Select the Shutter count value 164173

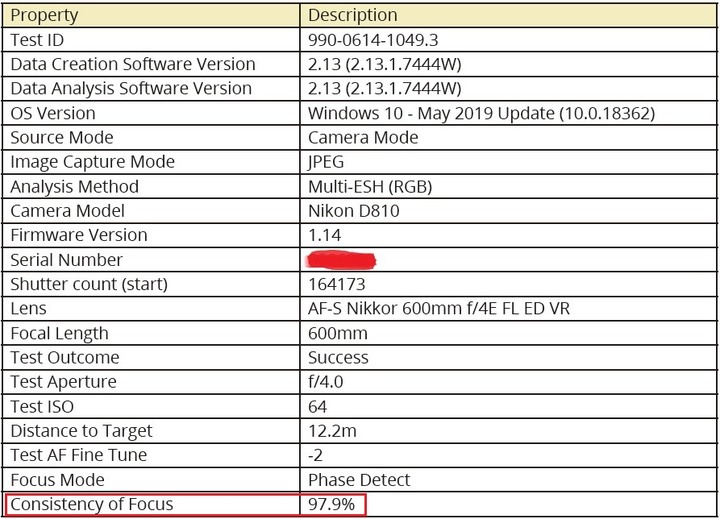pos(337,284)
